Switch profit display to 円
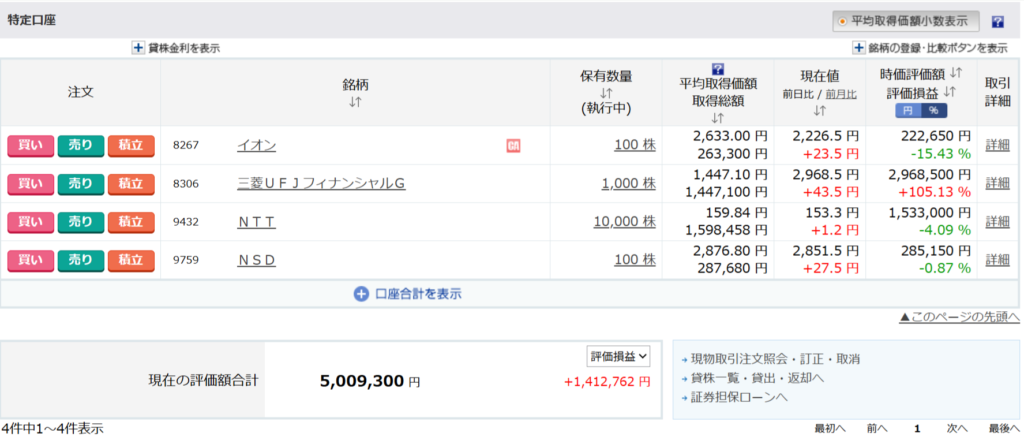 click(907, 110)
